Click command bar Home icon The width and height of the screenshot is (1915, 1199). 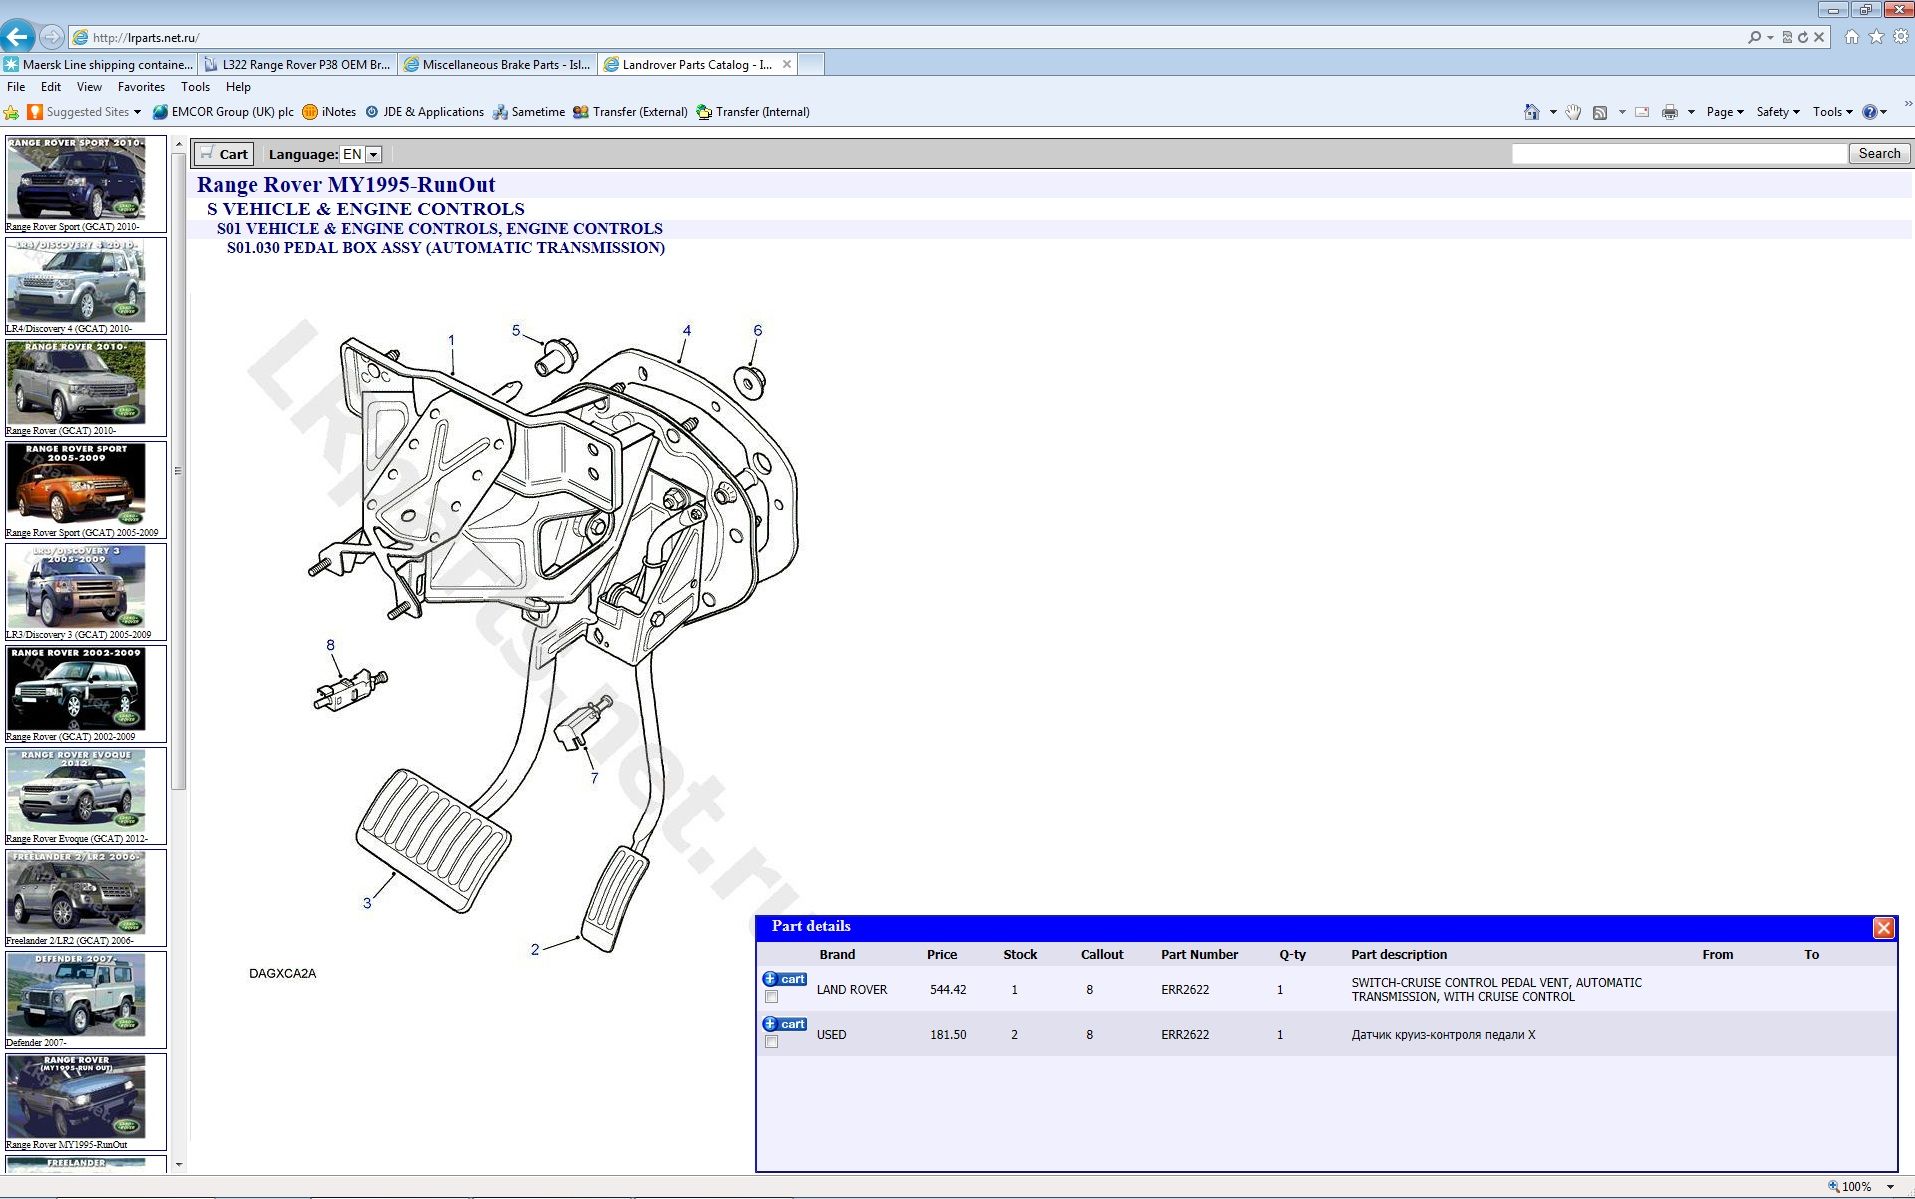click(1531, 112)
